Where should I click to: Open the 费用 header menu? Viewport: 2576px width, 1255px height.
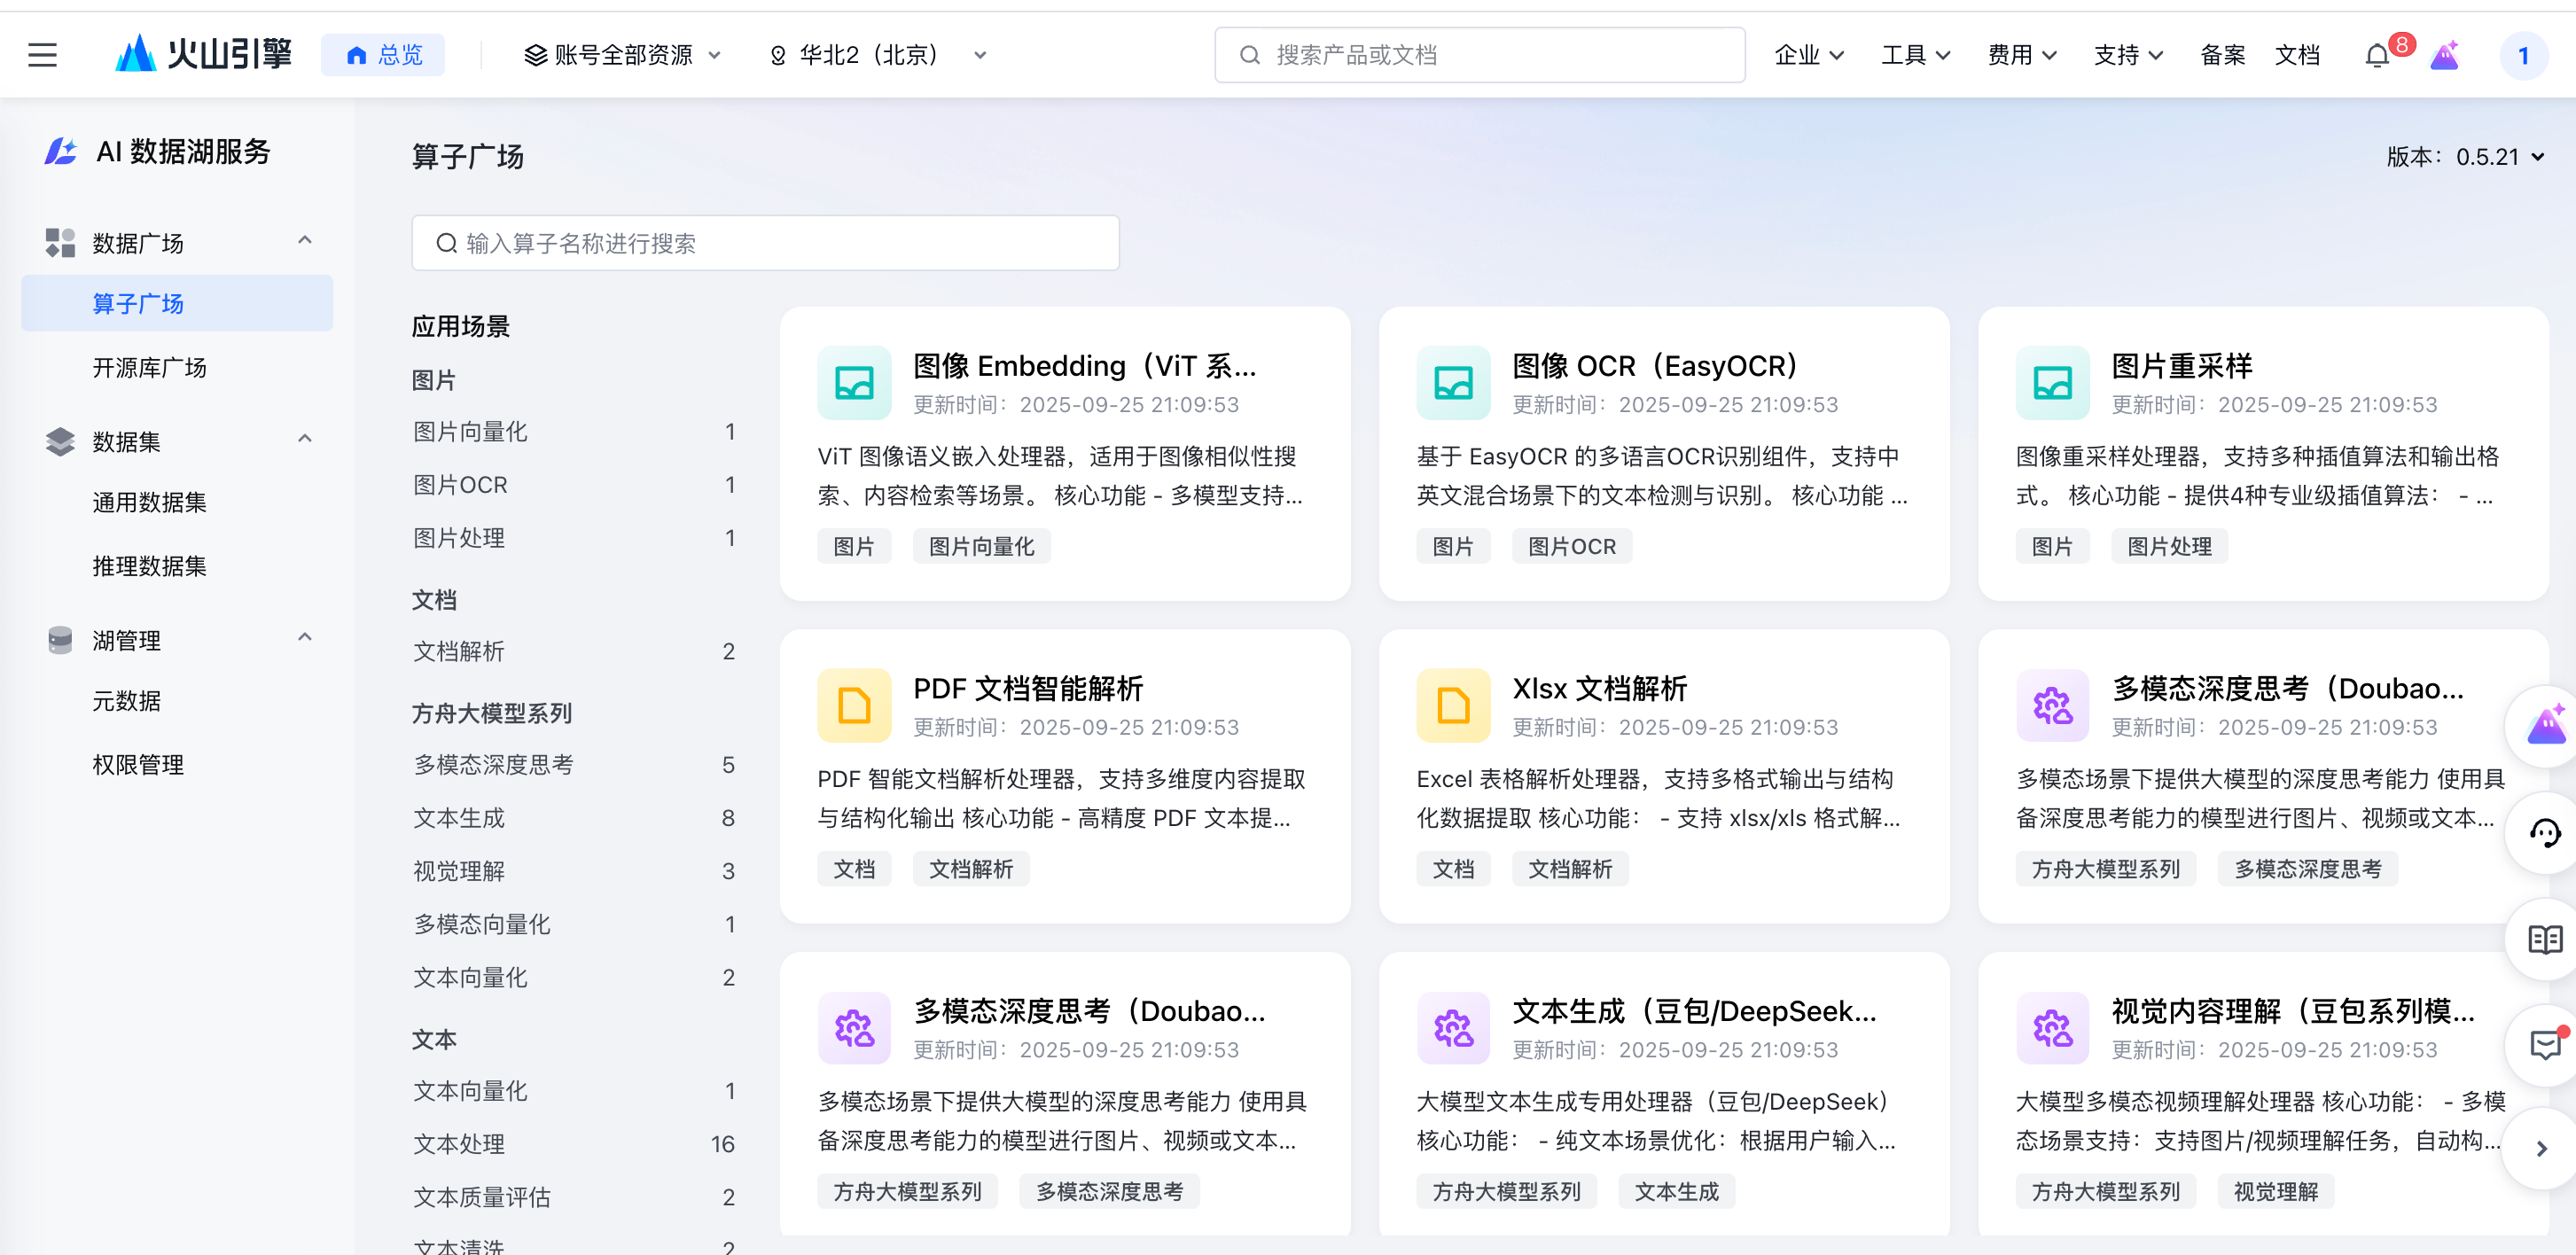click(x=2021, y=55)
